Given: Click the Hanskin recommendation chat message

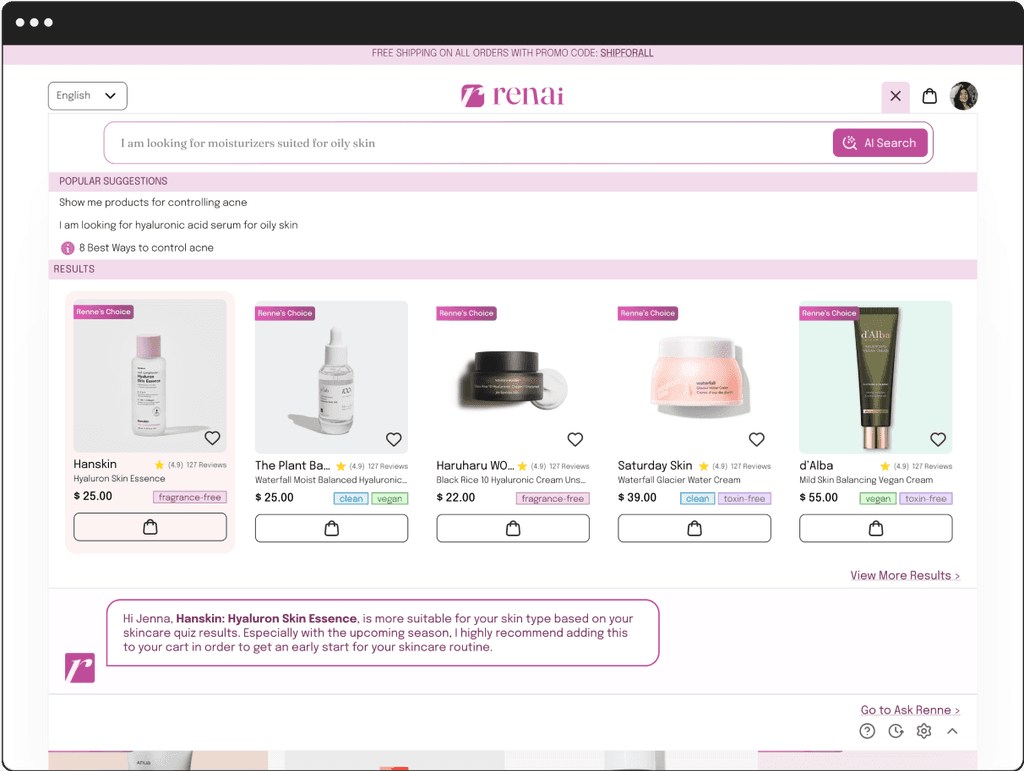Looking at the screenshot, I should click(x=383, y=633).
